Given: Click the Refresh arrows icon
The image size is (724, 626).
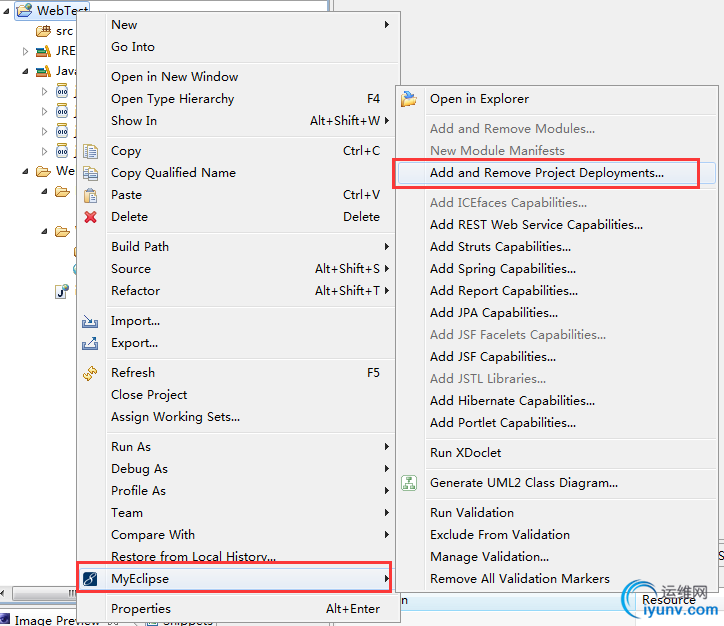Looking at the screenshot, I should tap(90, 373).
